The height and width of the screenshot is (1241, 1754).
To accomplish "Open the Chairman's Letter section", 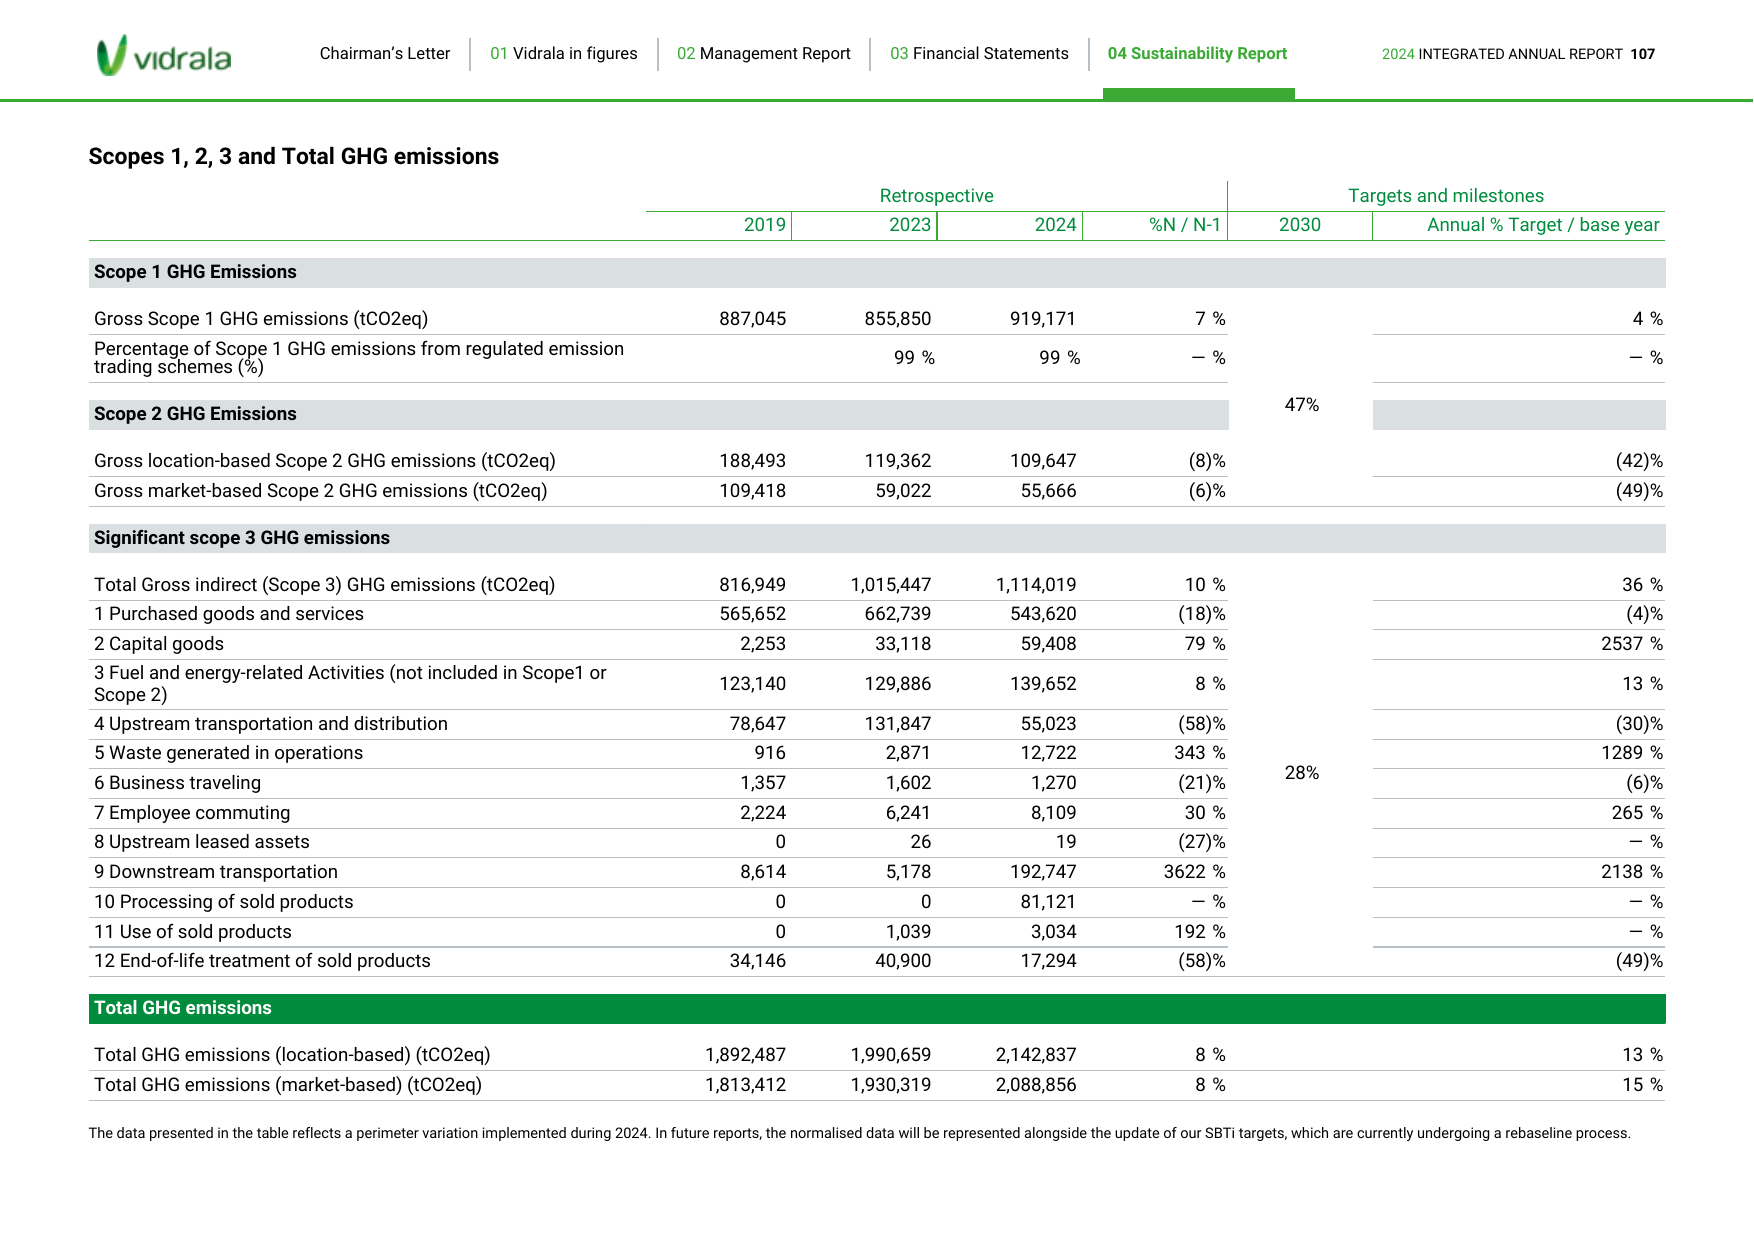I will 385,54.
